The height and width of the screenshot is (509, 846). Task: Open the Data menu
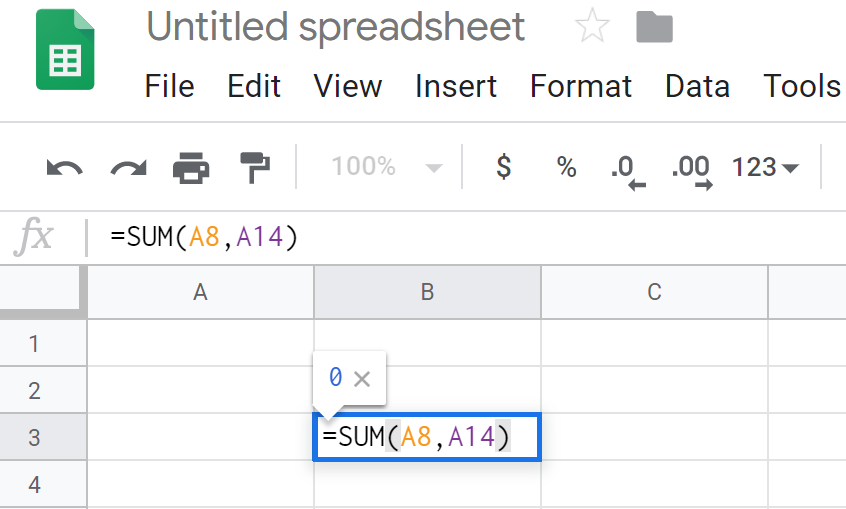pyautogui.click(x=697, y=86)
